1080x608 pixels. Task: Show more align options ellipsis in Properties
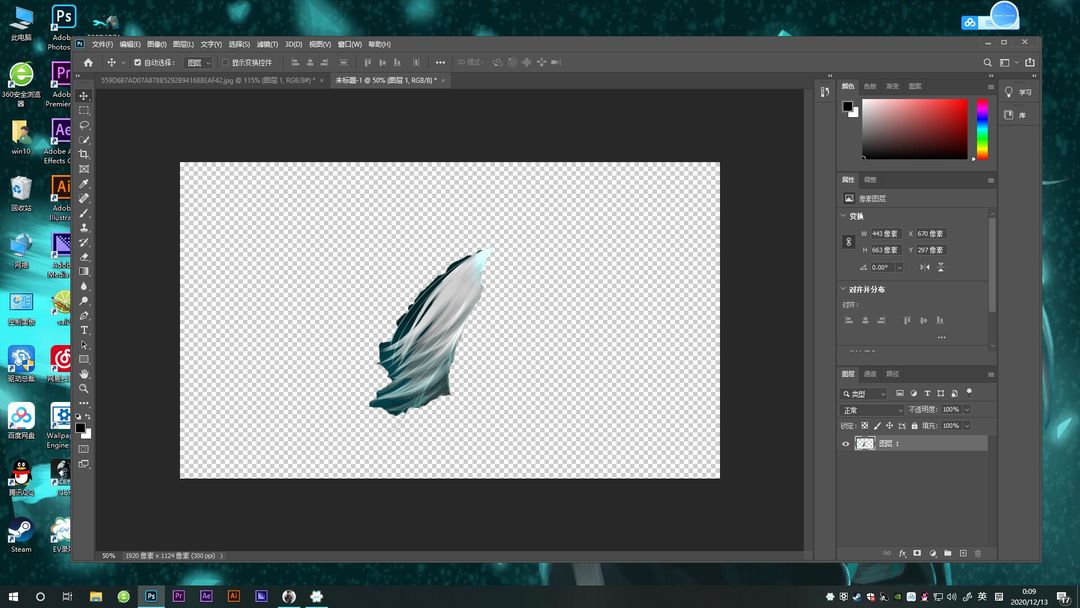click(x=942, y=337)
